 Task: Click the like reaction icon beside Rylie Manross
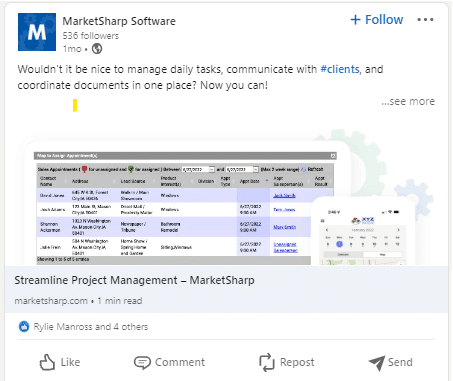pos(24,327)
